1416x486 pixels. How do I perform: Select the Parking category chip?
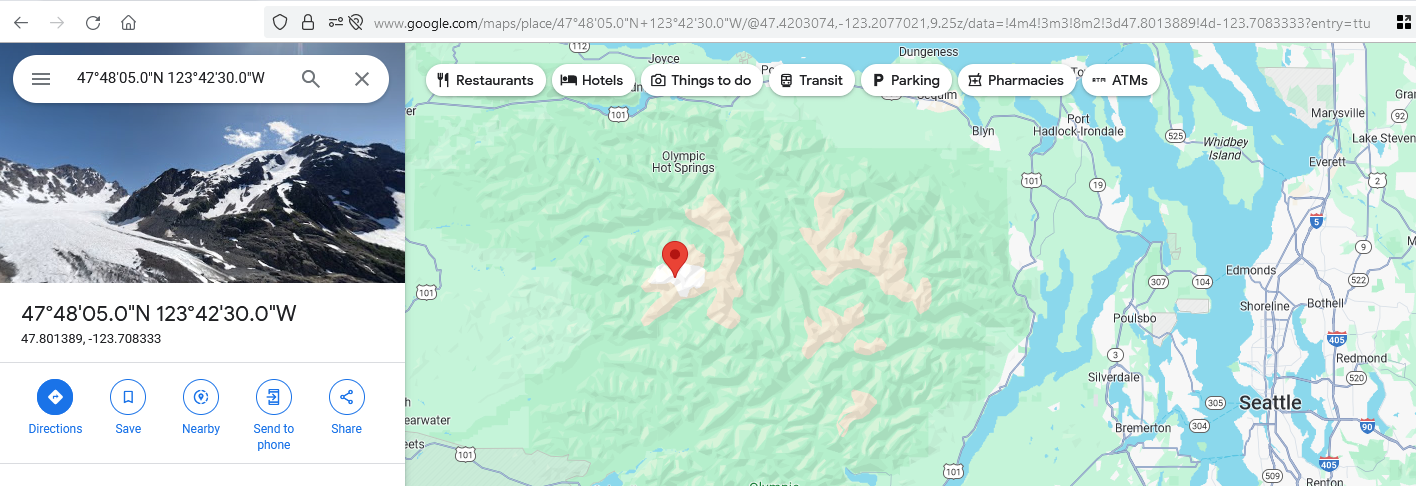pos(907,80)
